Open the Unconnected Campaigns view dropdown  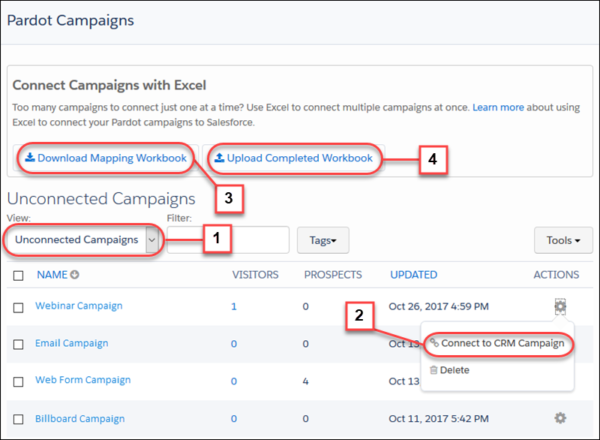(83, 240)
